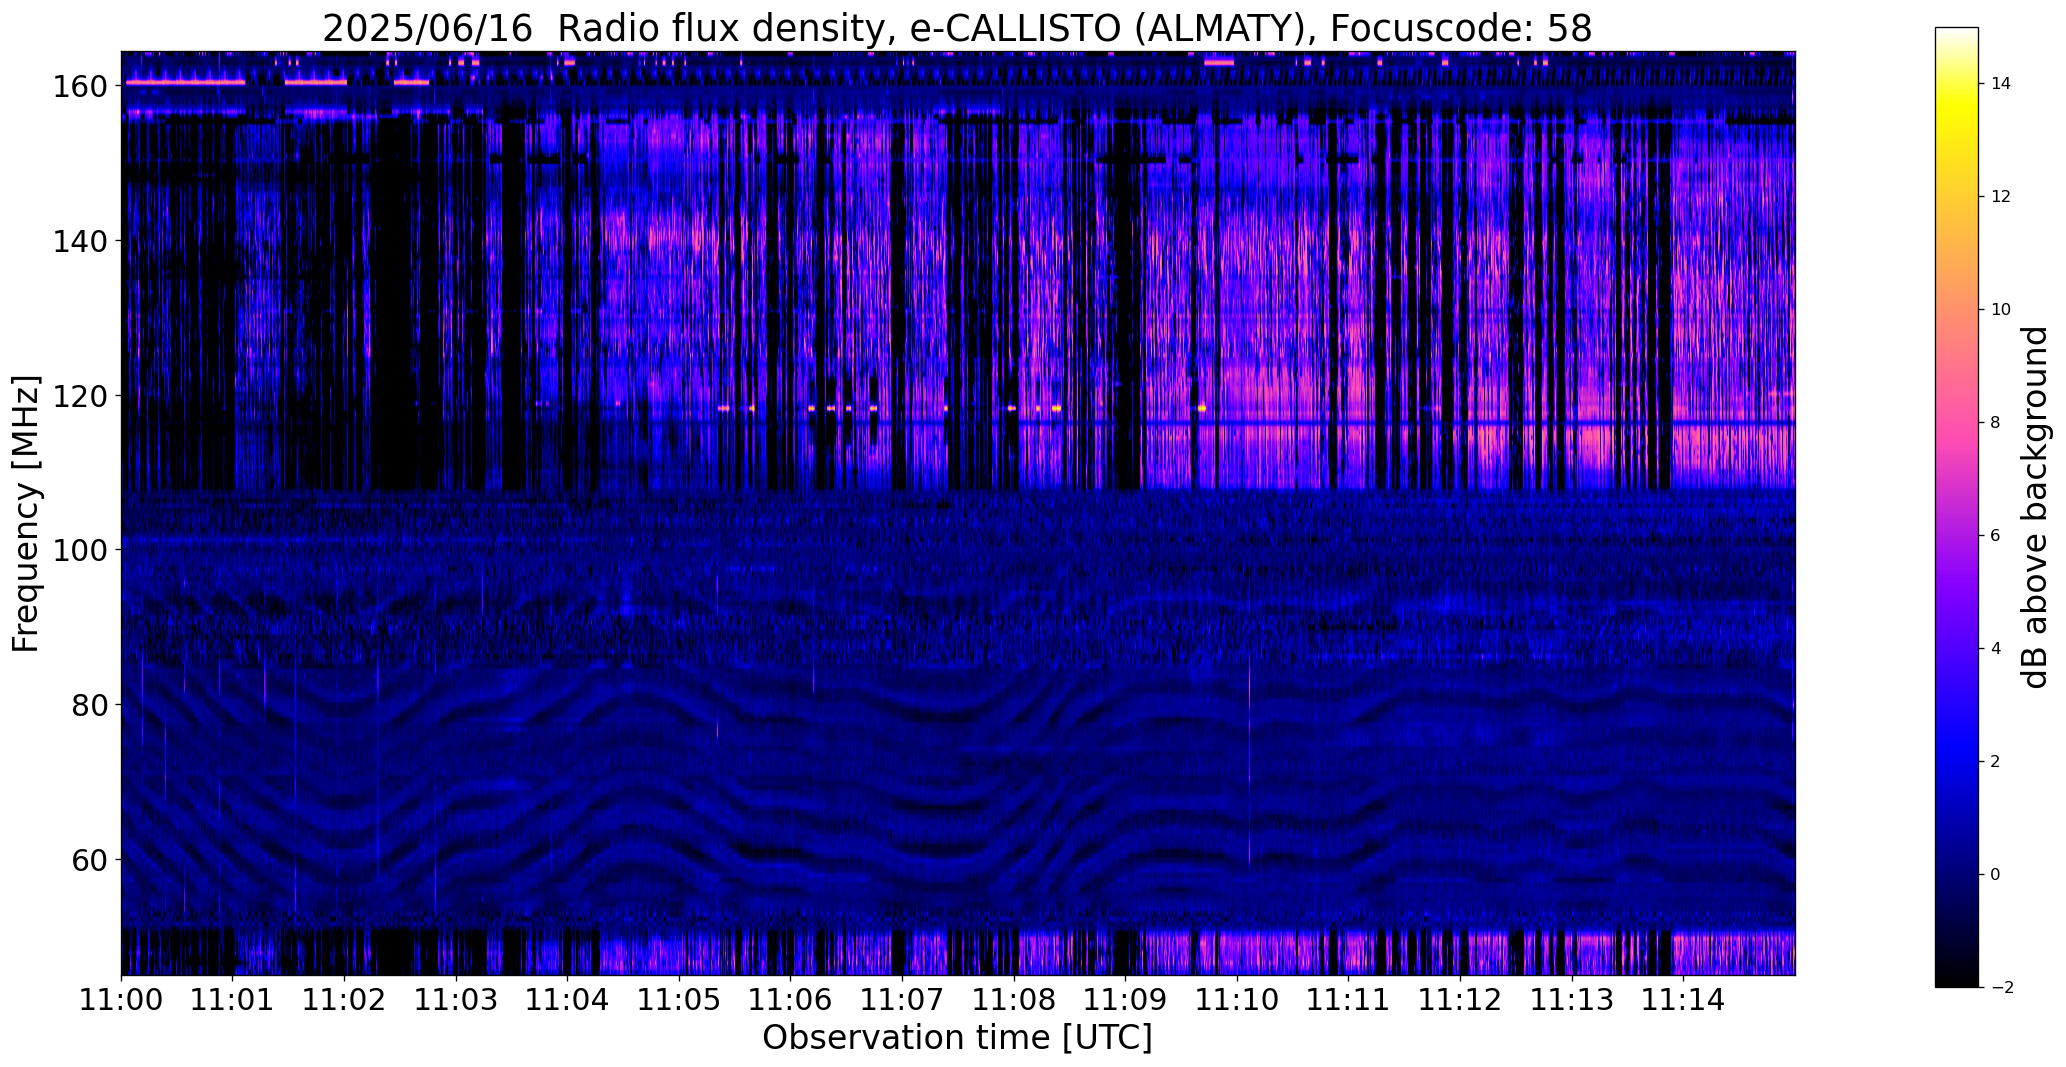Click the colorbar tick label 2

click(1996, 762)
